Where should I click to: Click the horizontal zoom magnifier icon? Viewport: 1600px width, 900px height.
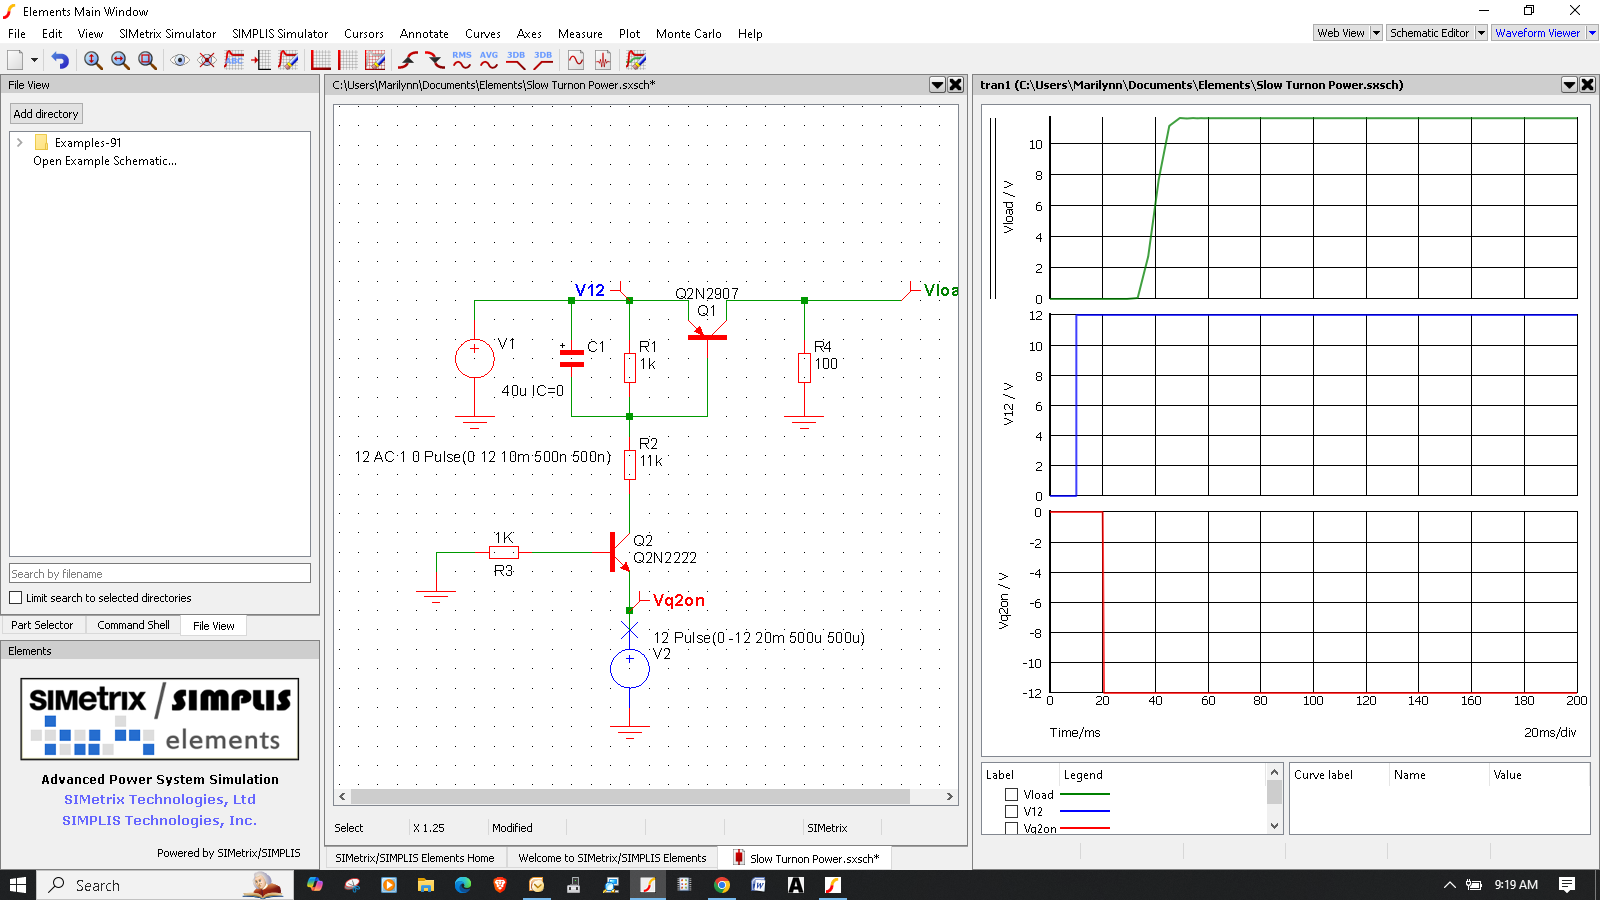tap(120, 60)
